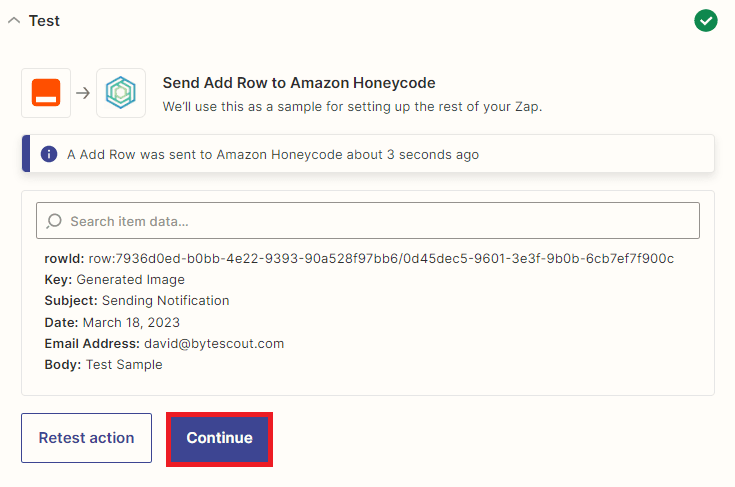The height and width of the screenshot is (487, 735).
Task: Select the Email Address data row
Action: click(x=164, y=343)
